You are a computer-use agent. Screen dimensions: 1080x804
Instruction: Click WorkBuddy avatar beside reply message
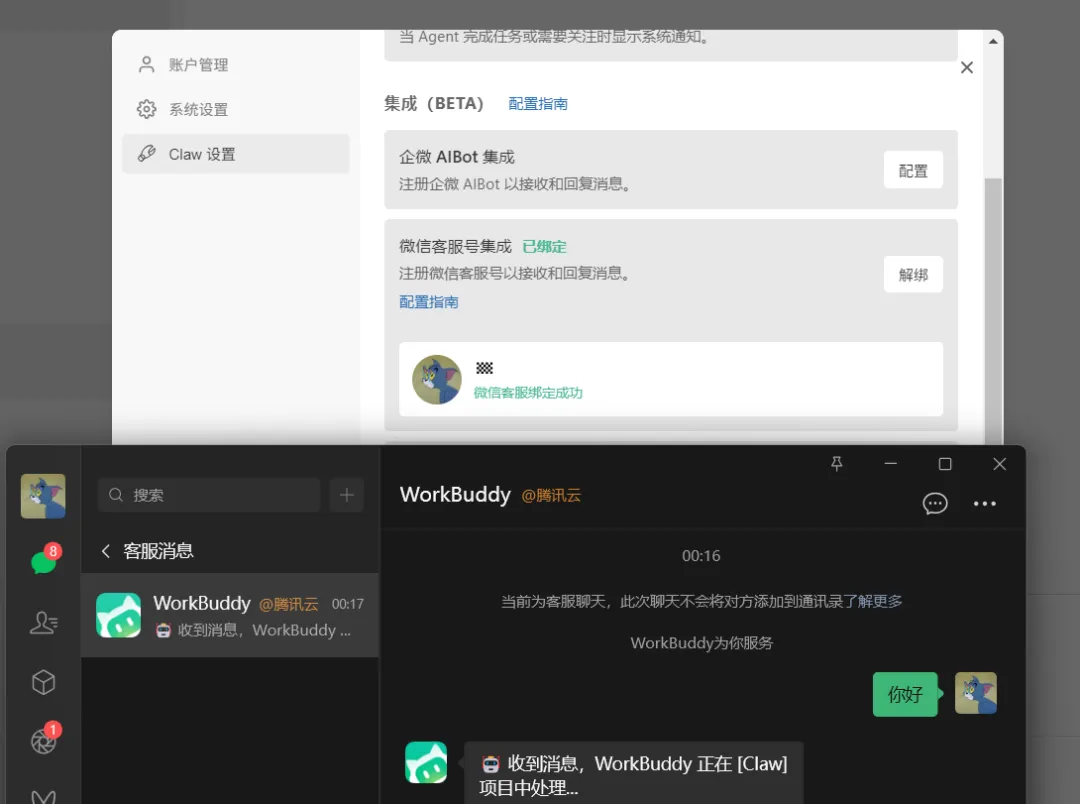click(426, 762)
